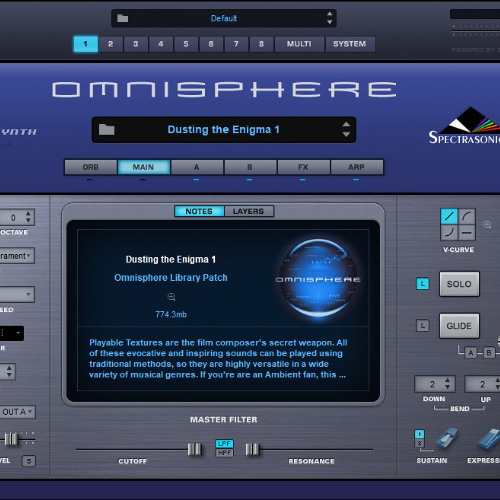Select the concave velocity curve icon
The height and width of the screenshot is (500, 500).
(449, 232)
